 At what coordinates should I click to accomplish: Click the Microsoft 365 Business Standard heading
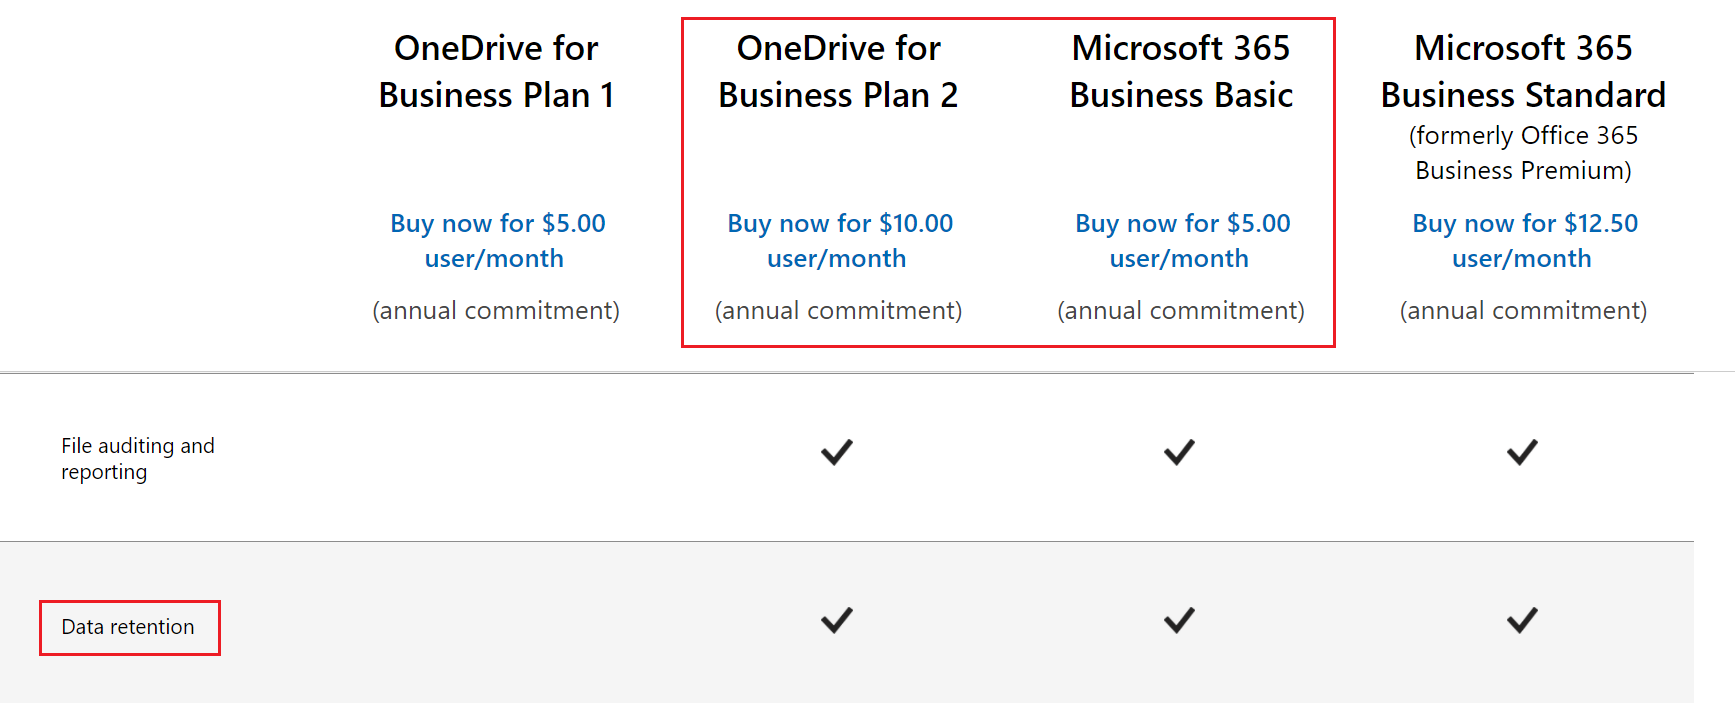pyautogui.click(x=1523, y=71)
